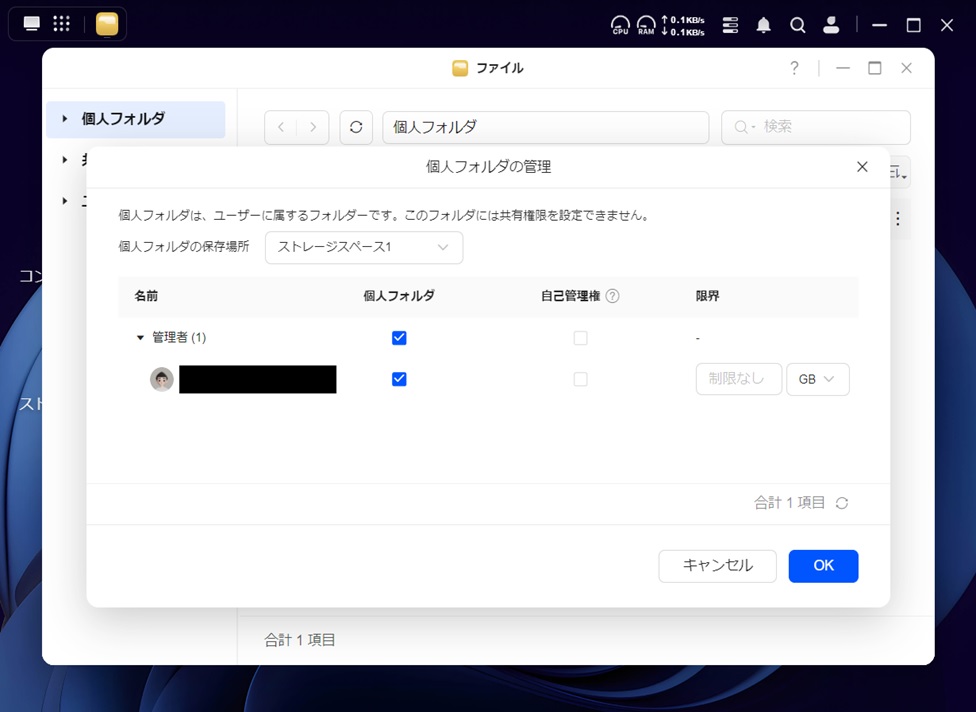Open the app grid launcher
Image resolution: width=976 pixels, height=712 pixels.
tap(62, 24)
